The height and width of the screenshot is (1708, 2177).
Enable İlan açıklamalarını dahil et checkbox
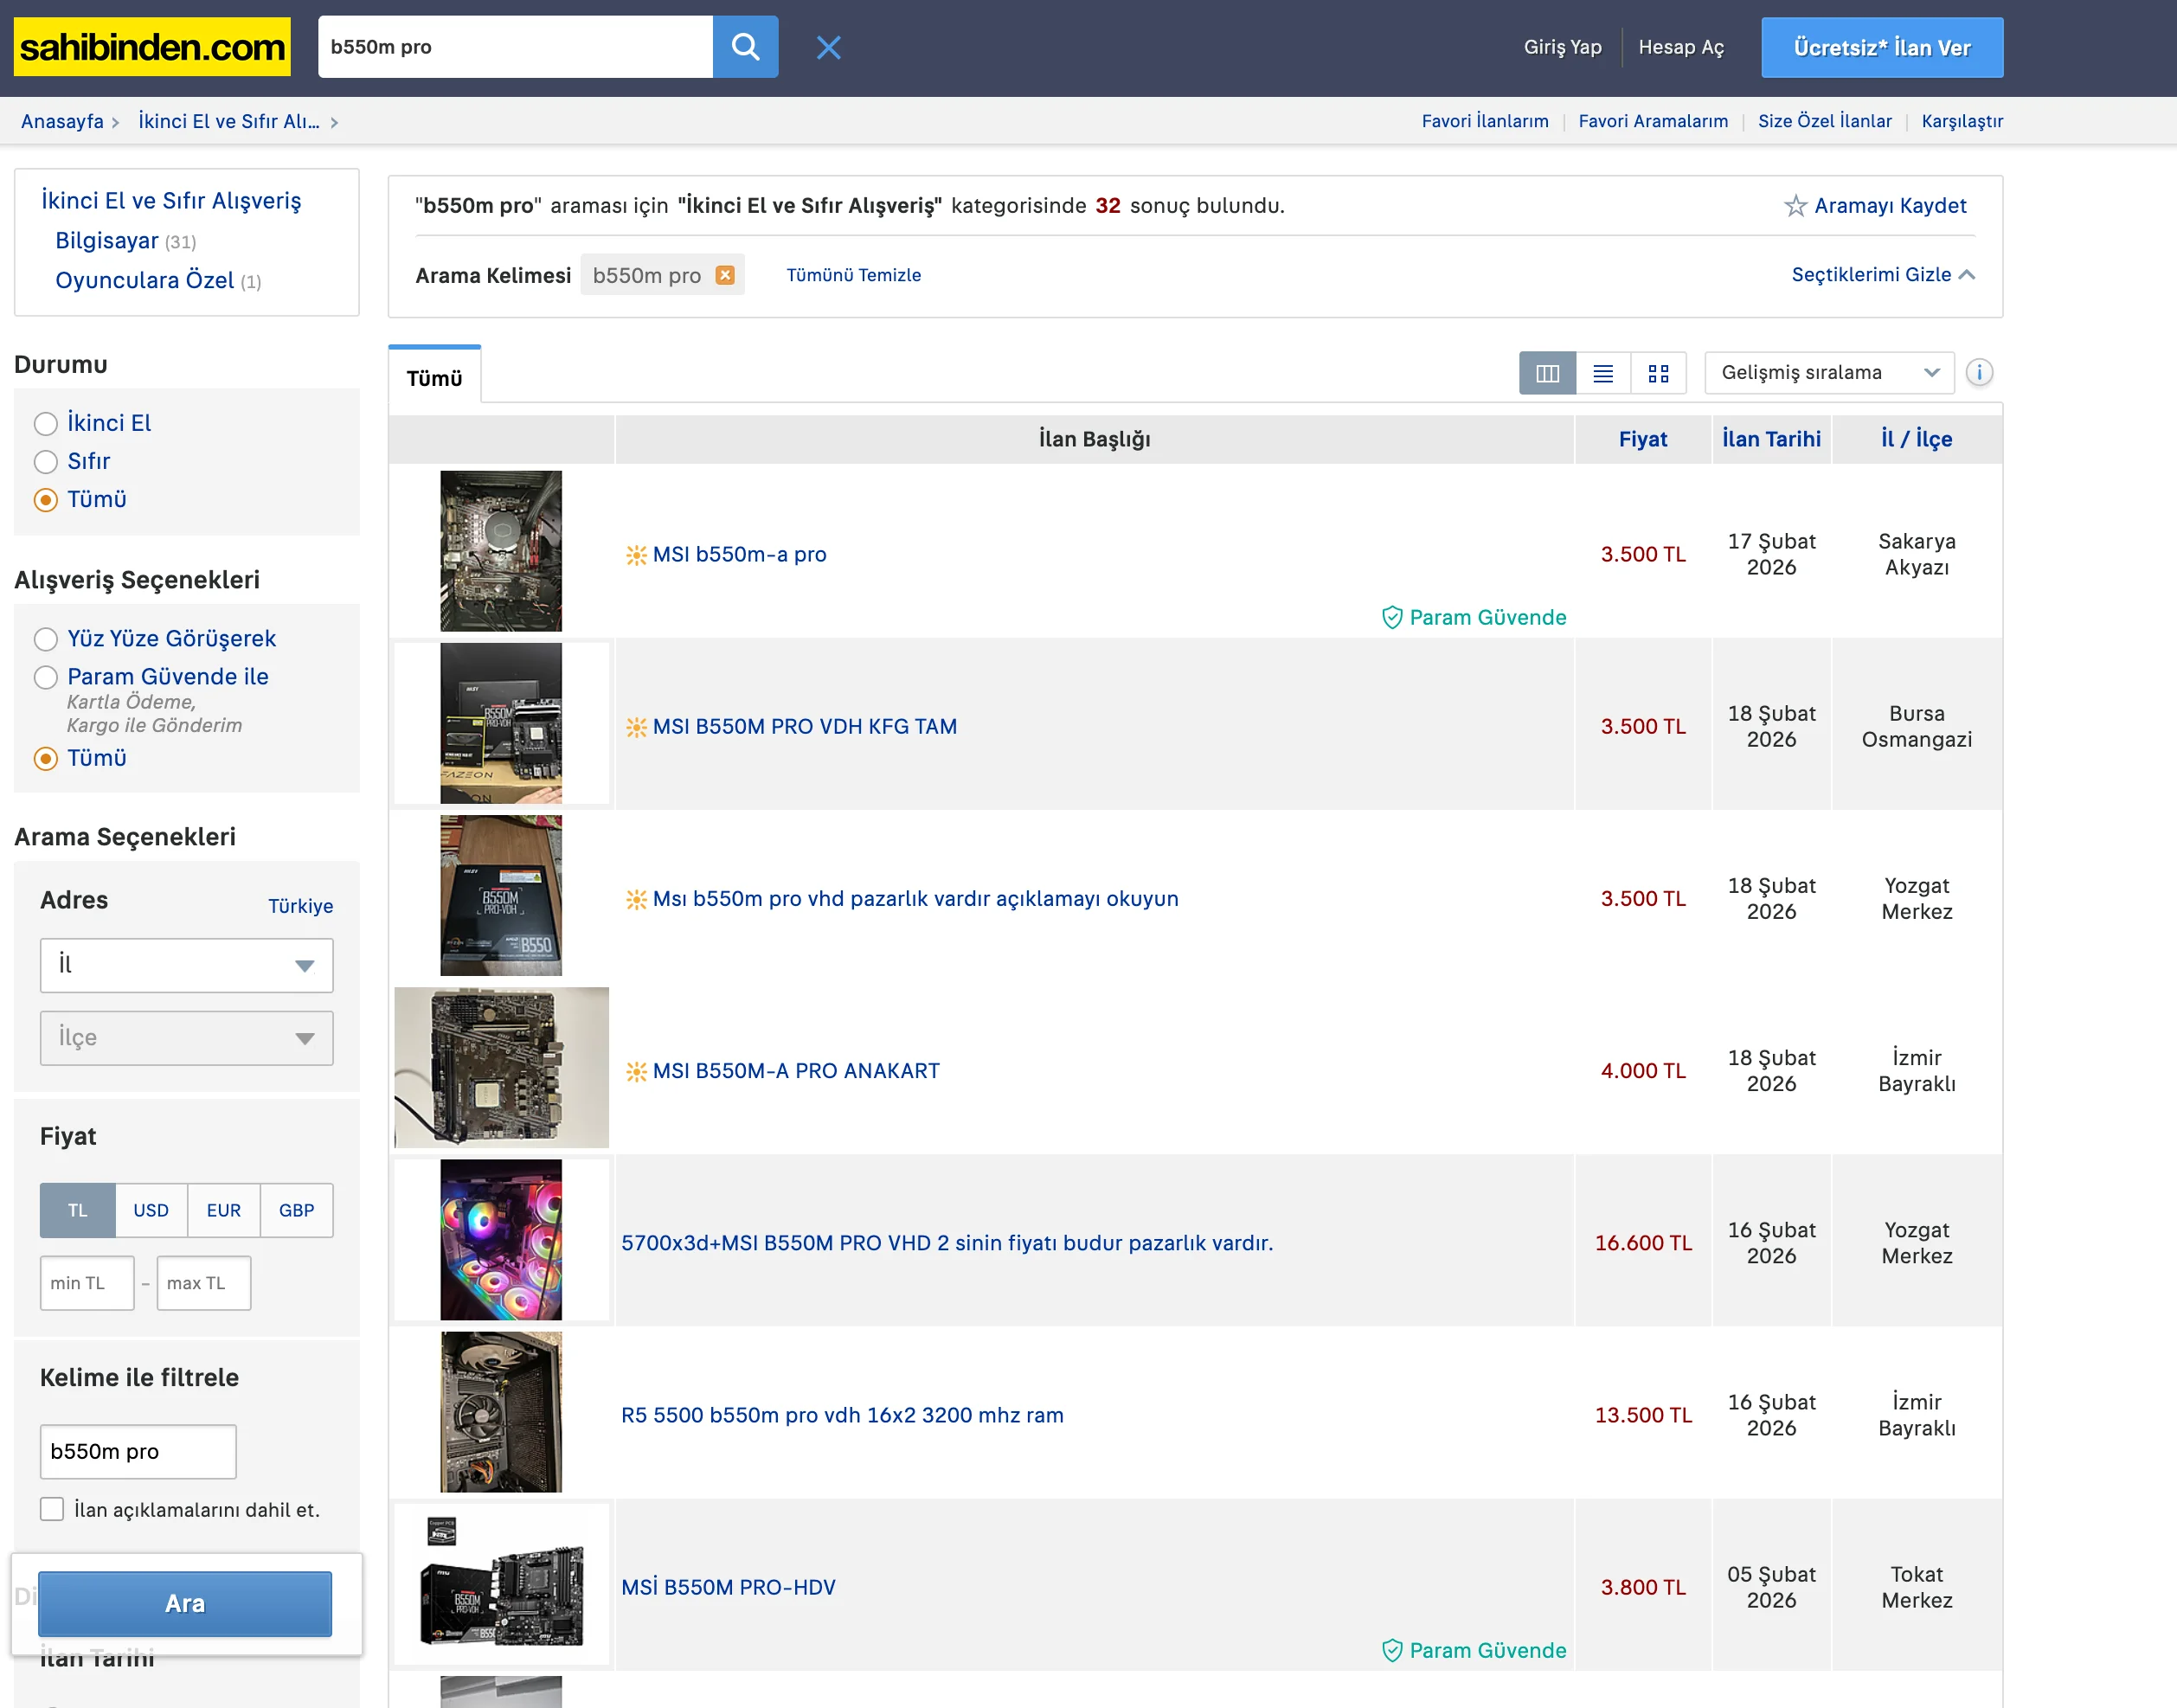[x=52, y=1509]
